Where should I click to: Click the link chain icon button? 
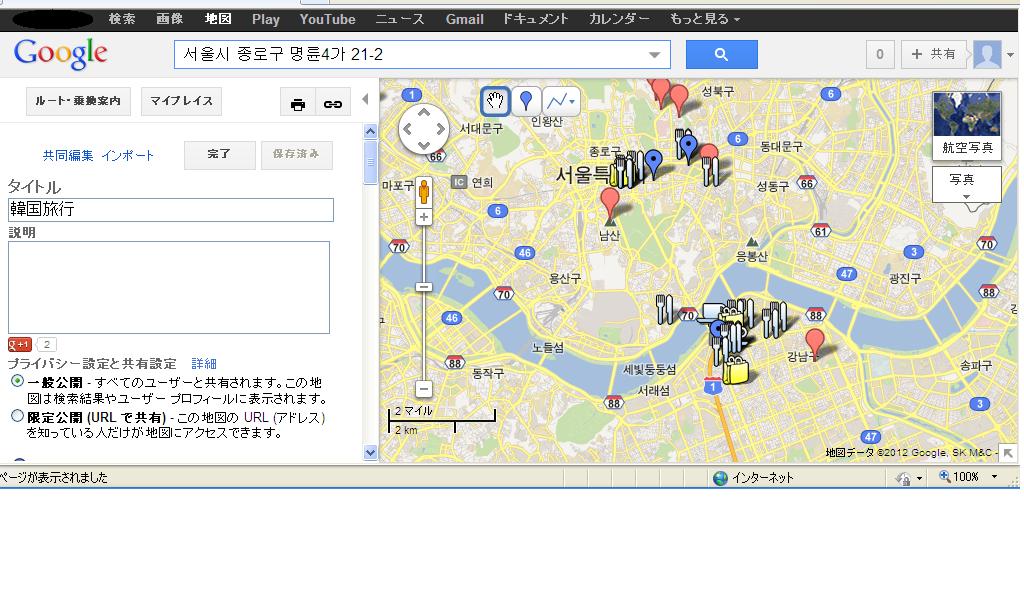coord(333,104)
